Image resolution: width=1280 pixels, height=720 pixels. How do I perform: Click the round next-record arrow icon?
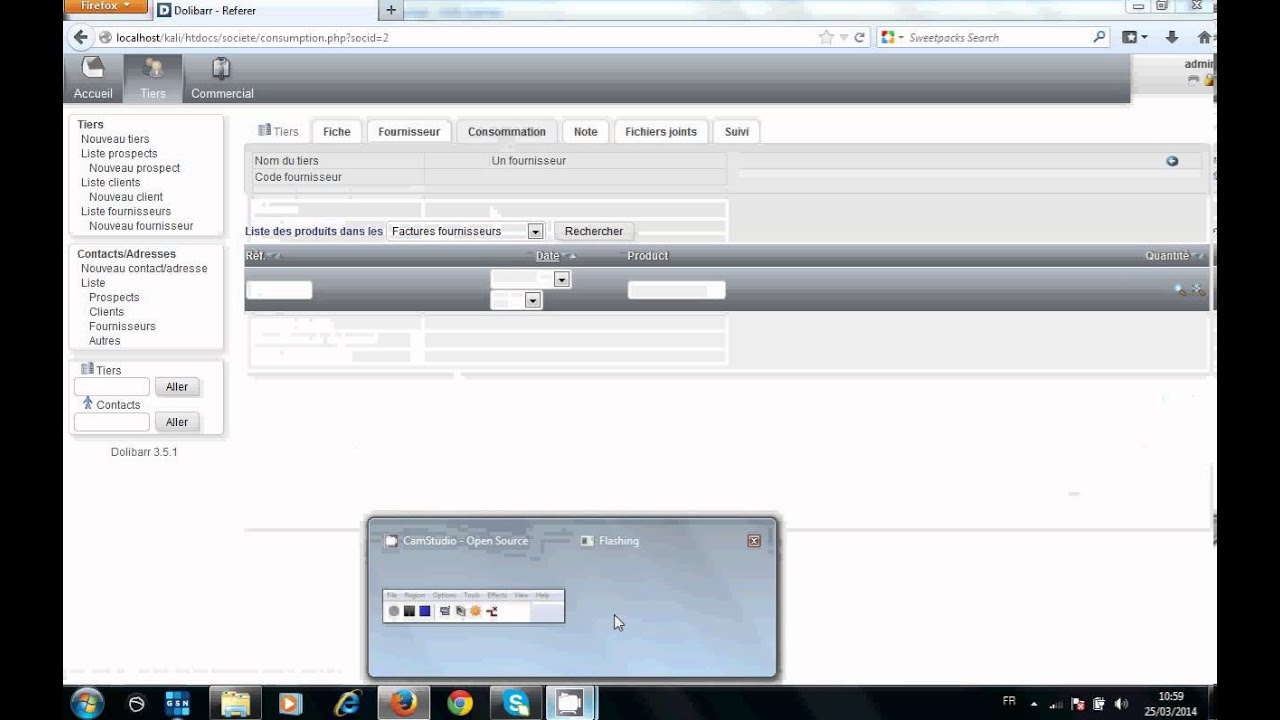pyautogui.click(x=1172, y=161)
